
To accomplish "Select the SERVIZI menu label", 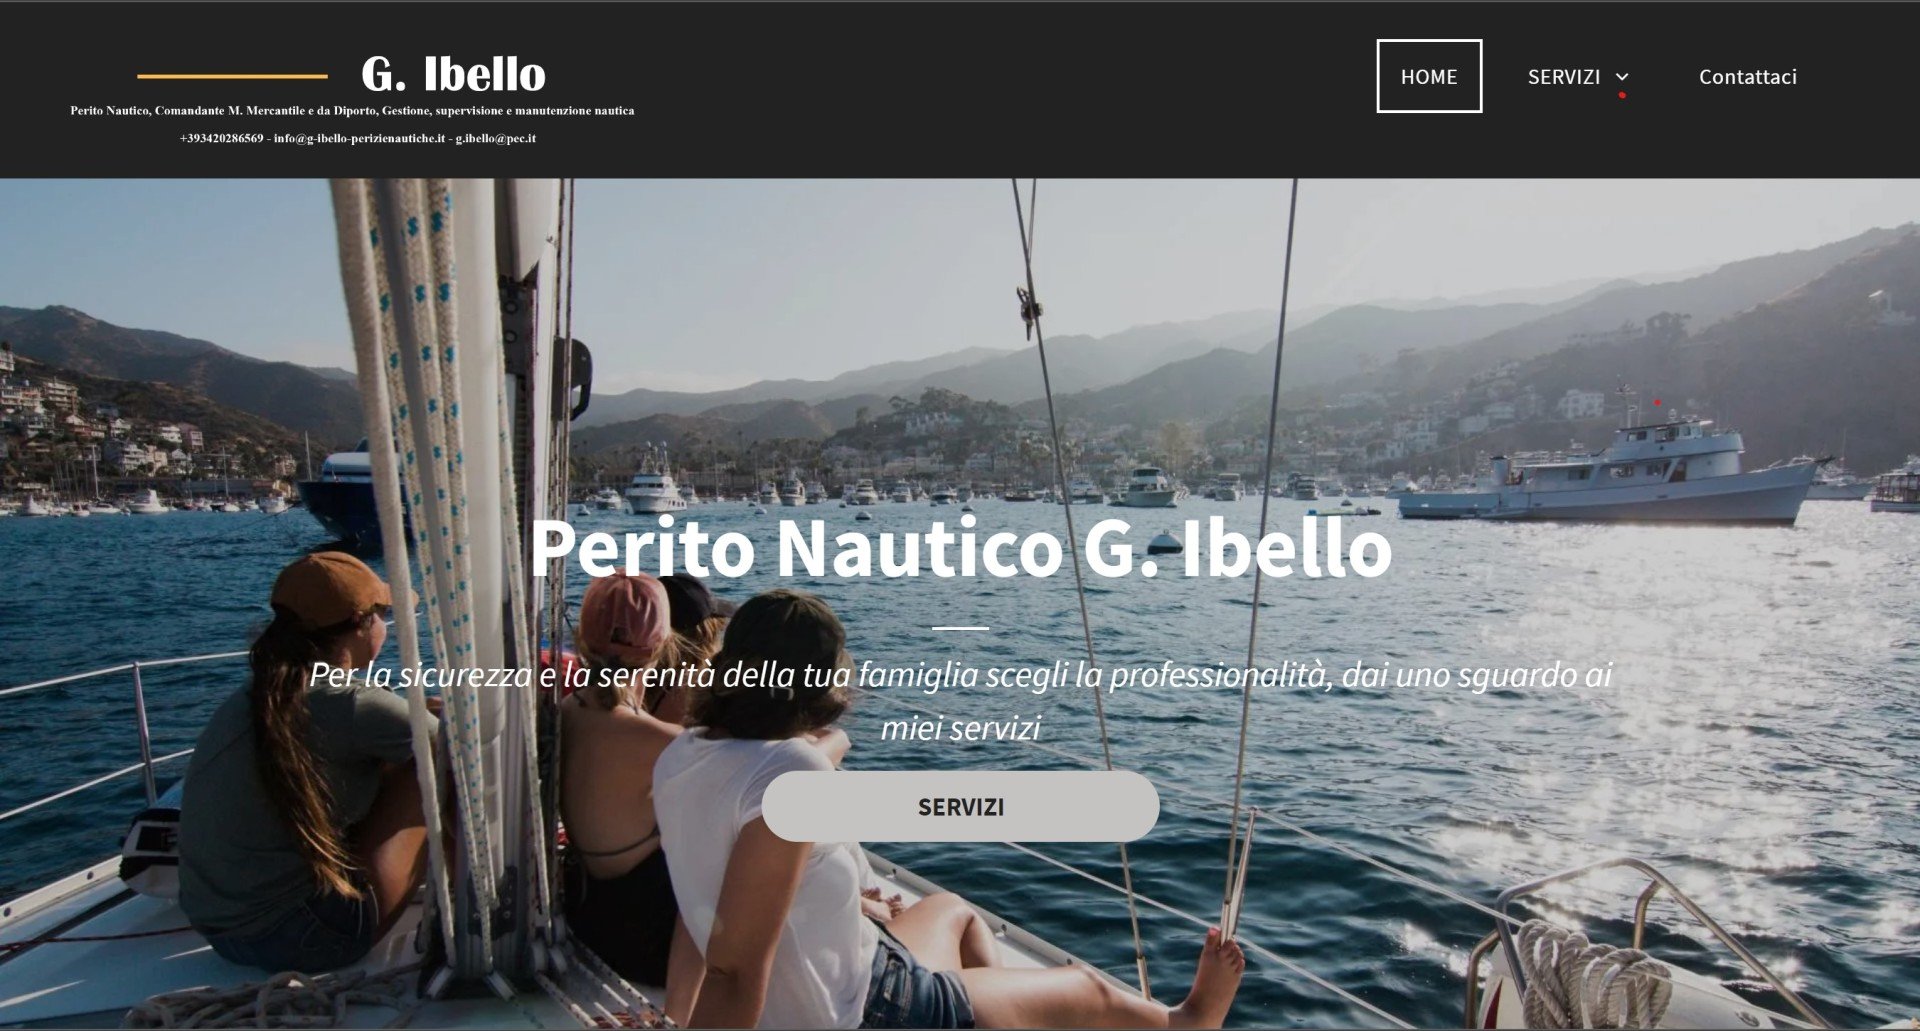I will [1563, 77].
